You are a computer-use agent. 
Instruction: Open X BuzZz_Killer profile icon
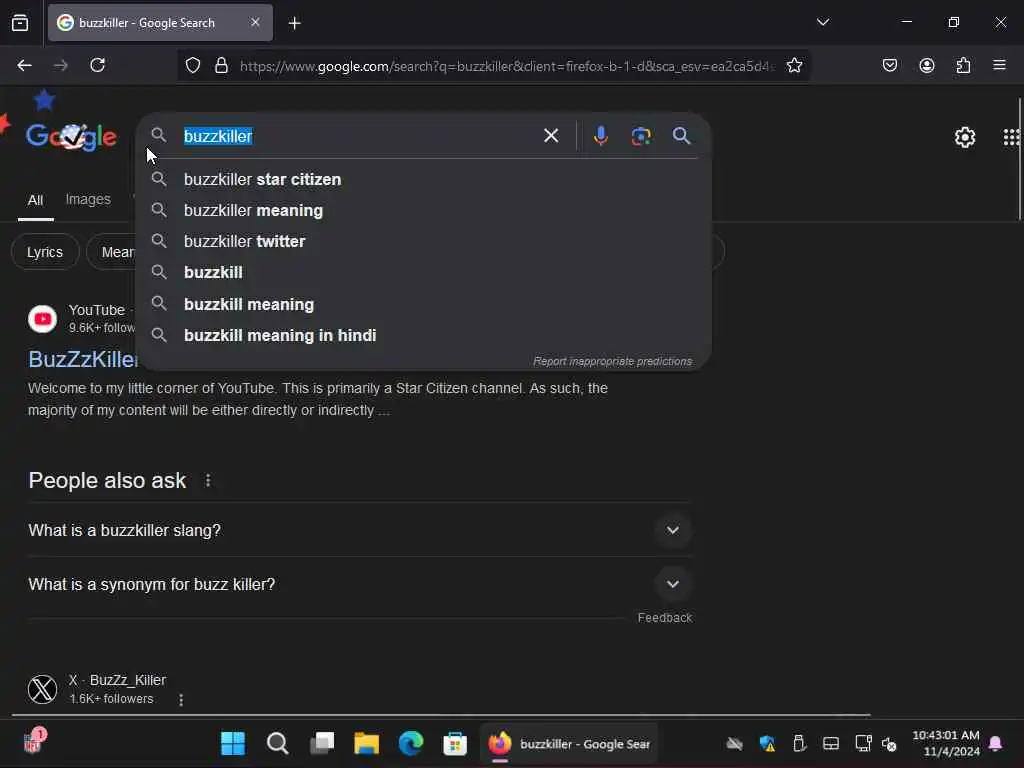click(x=42, y=690)
